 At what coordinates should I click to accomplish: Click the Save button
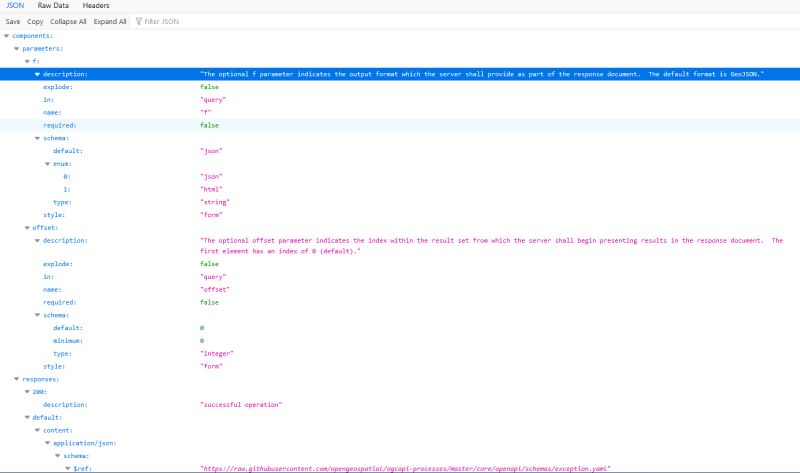coord(13,21)
